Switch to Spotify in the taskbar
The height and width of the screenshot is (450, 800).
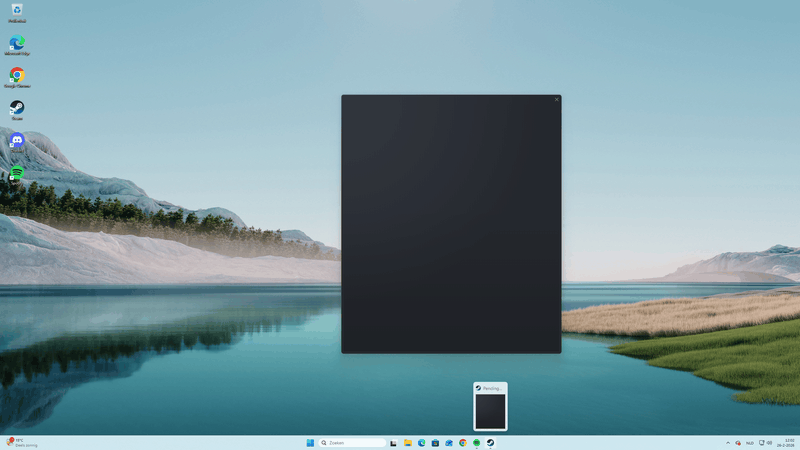point(477,443)
